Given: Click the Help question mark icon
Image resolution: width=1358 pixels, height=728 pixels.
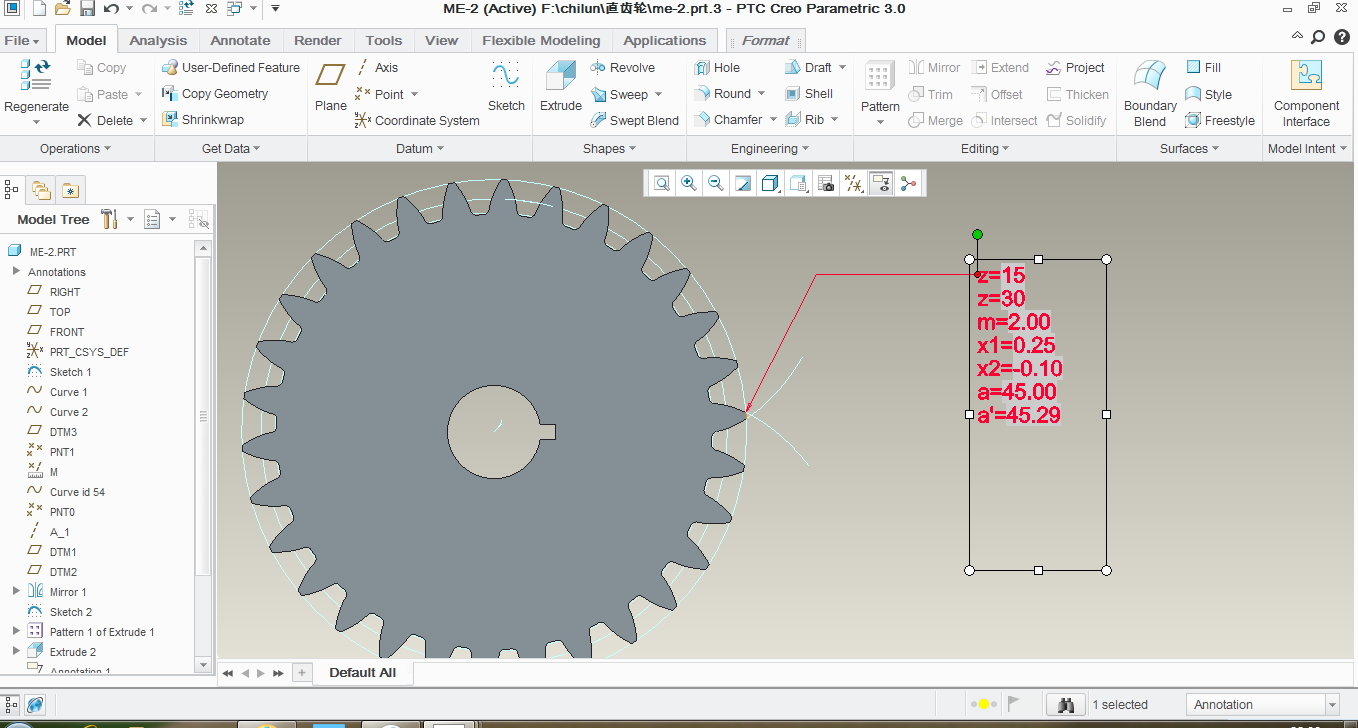Looking at the screenshot, I should (x=1342, y=37).
